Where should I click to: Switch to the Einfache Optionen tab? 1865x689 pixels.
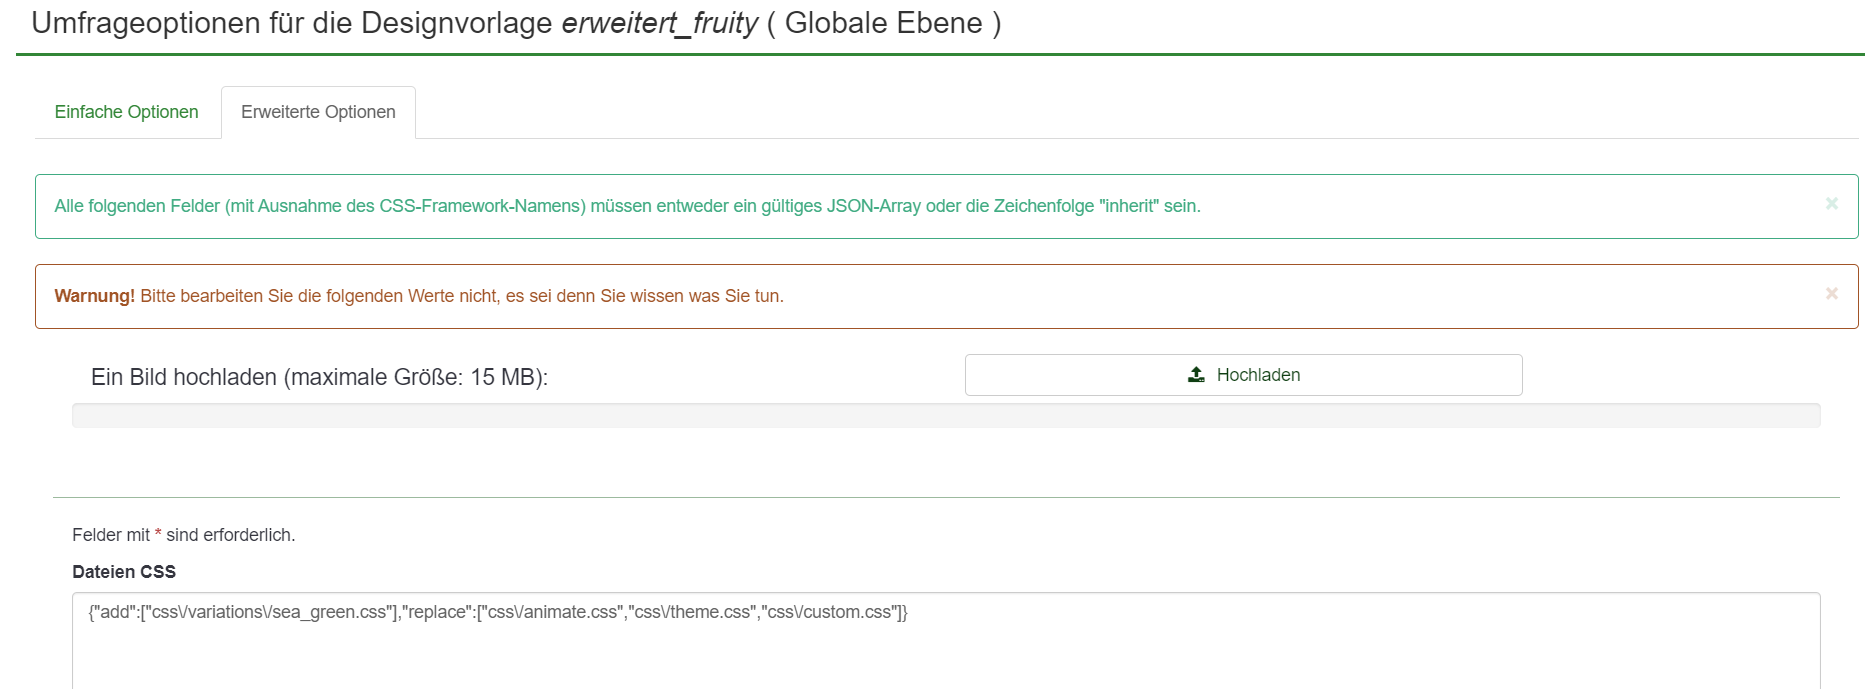(x=126, y=112)
